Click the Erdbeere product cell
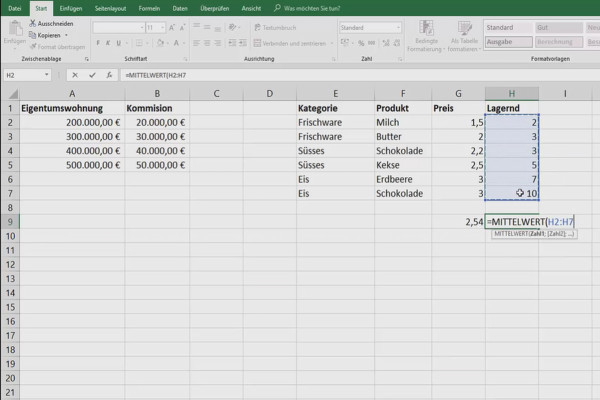This screenshot has height=400, width=600. 403,179
